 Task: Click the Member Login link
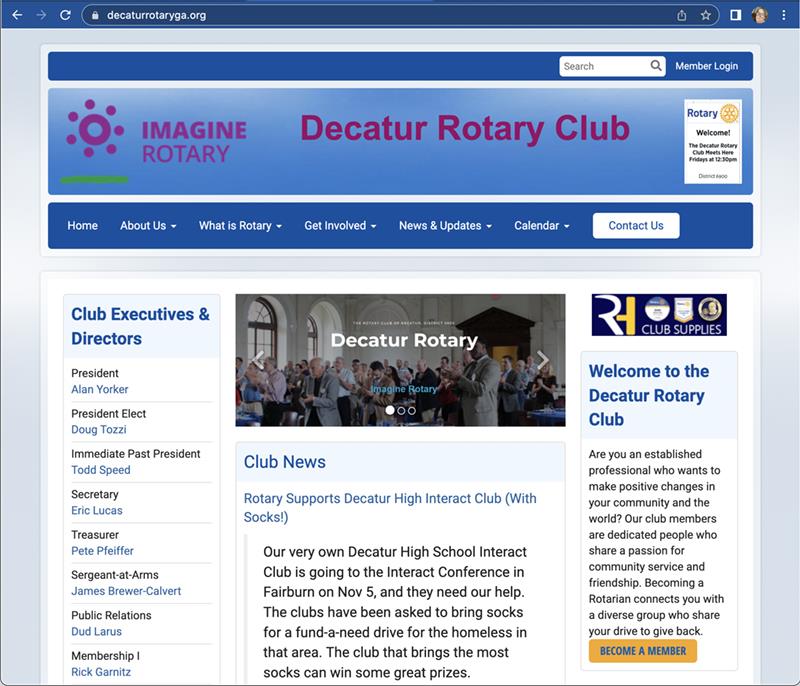[x=707, y=66]
